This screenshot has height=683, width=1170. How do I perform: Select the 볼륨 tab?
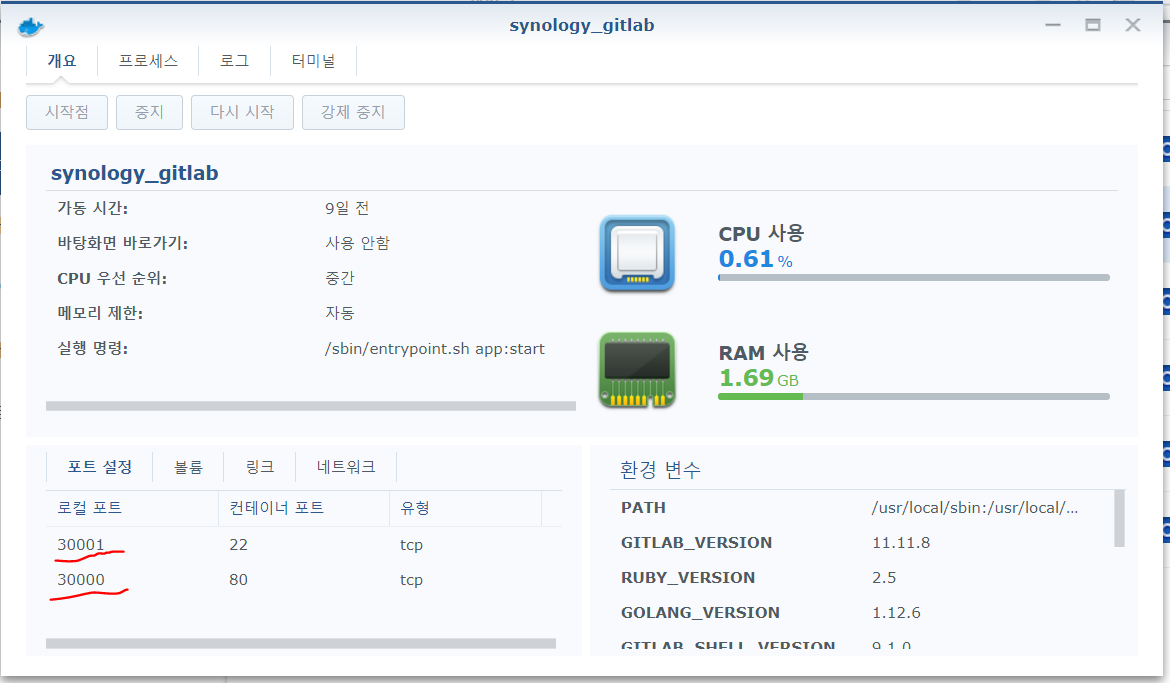click(188, 467)
